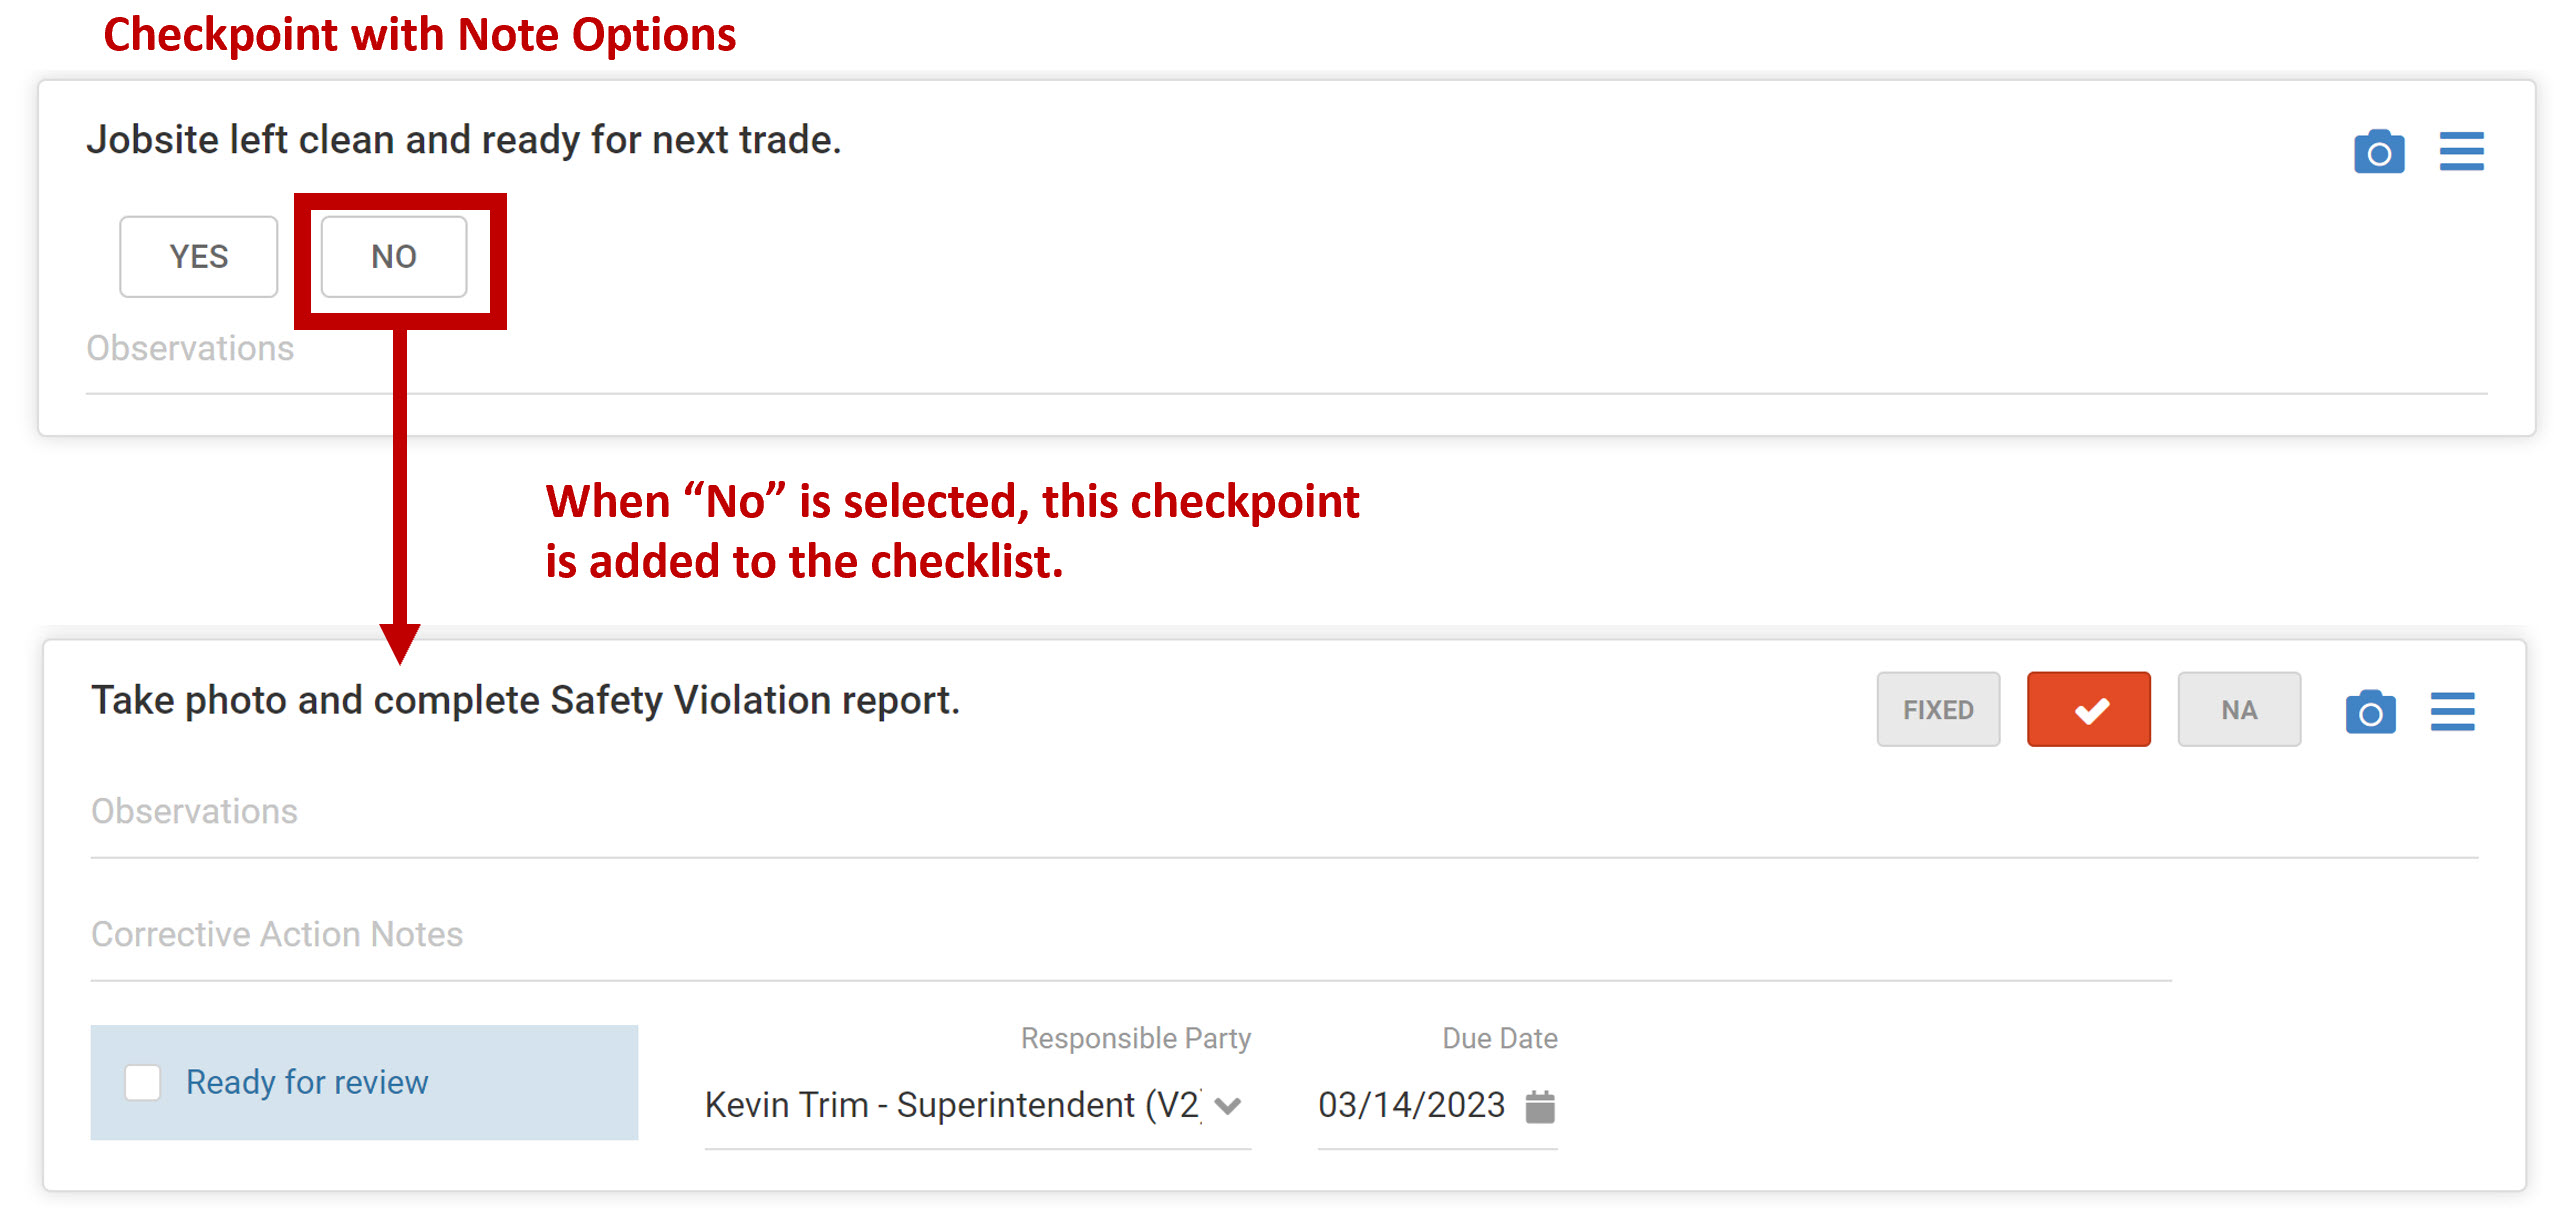Open hamburger menu on Safety Violation checkpoint

click(2452, 712)
